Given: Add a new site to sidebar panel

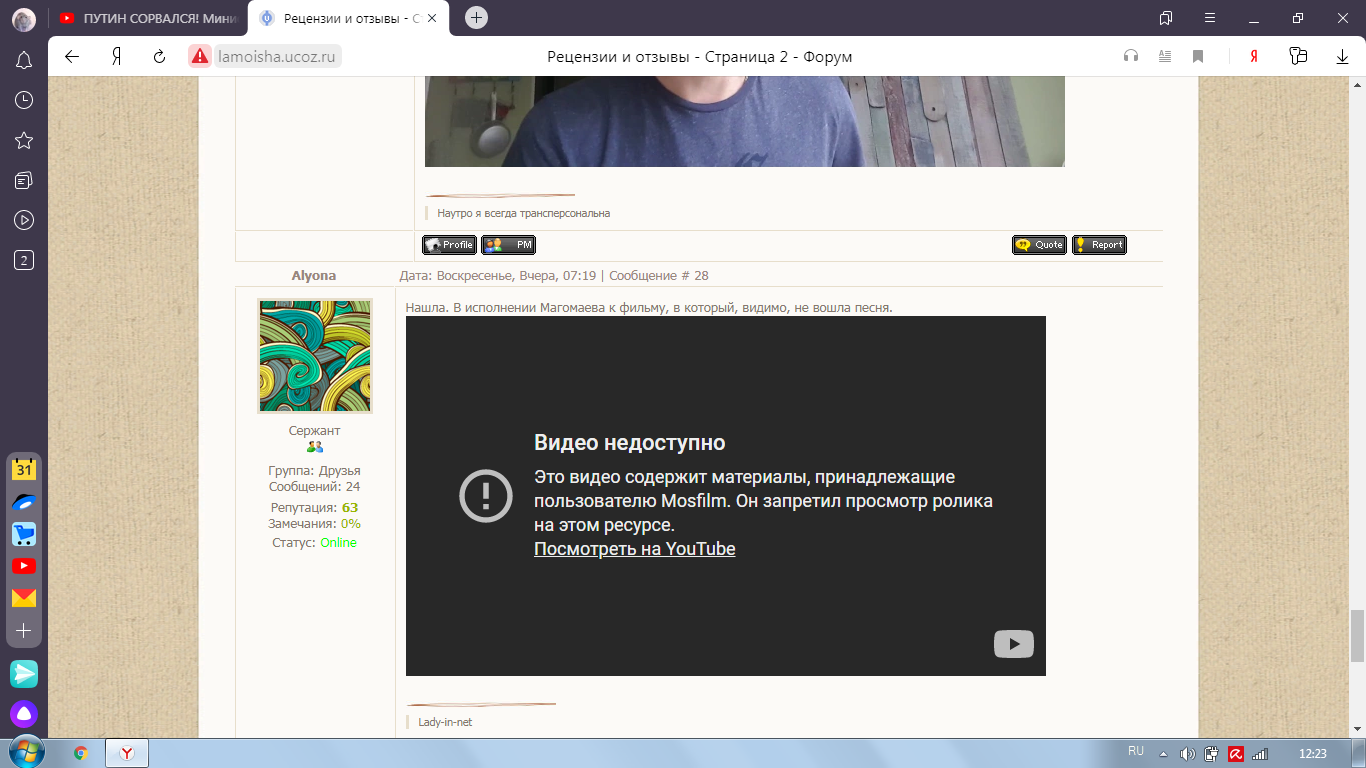Looking at the screenshot, I should pos(24,631).
